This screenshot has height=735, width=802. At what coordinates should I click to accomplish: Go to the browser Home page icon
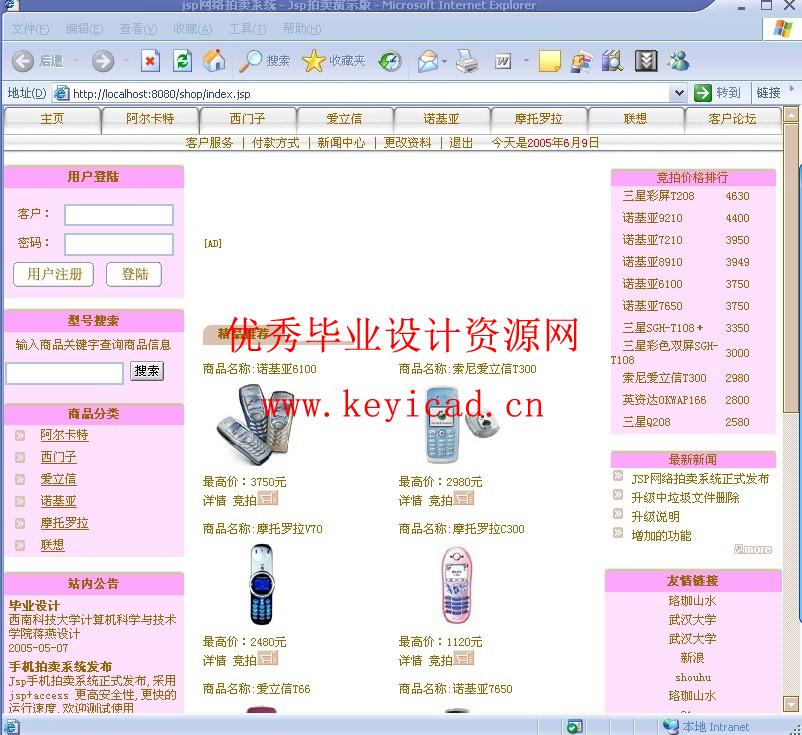pos(214,61)
